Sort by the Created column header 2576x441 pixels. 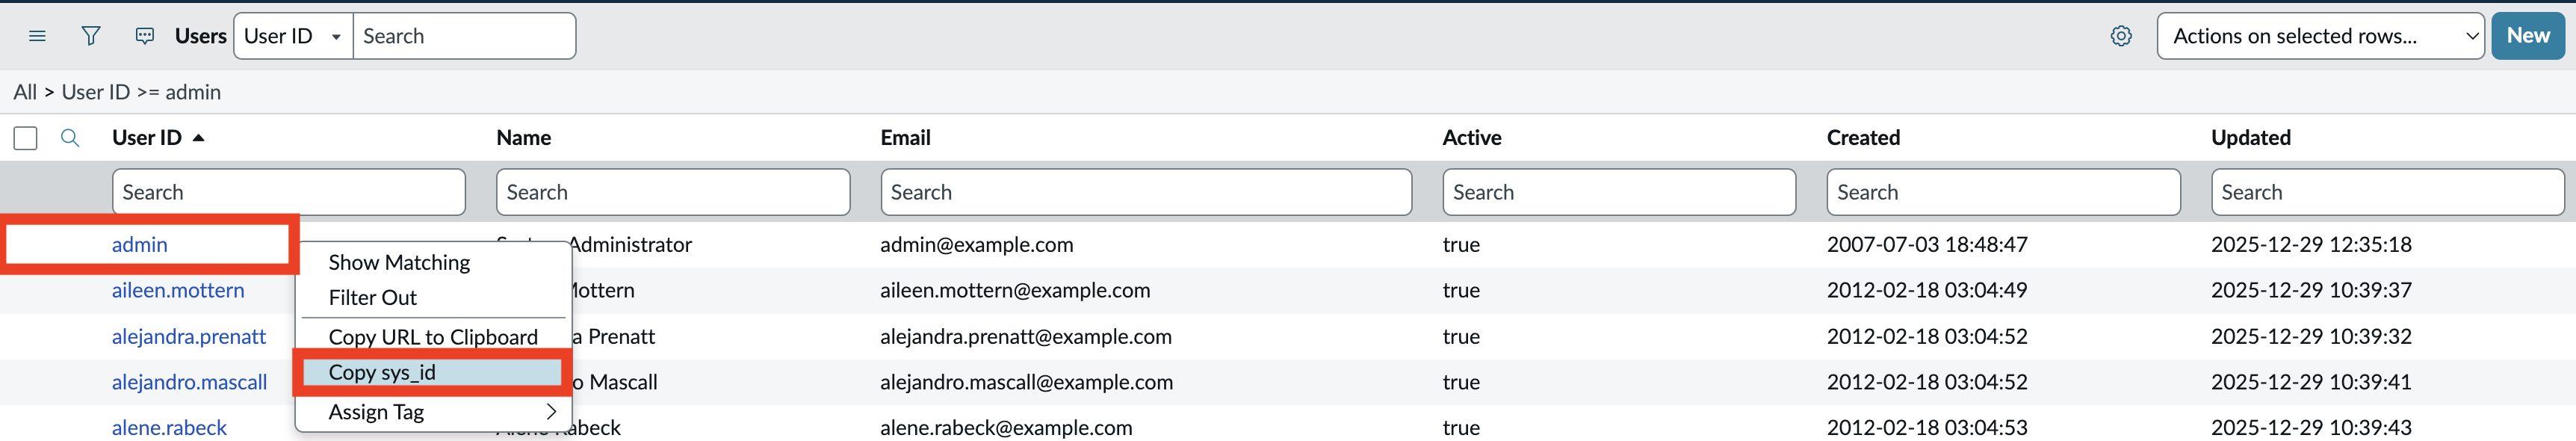1862,138
